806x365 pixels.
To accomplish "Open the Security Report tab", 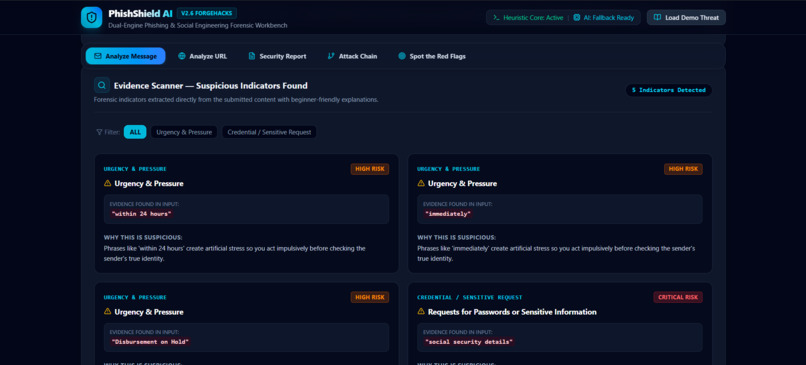I will pyautogui.click(x=277, y=56).
